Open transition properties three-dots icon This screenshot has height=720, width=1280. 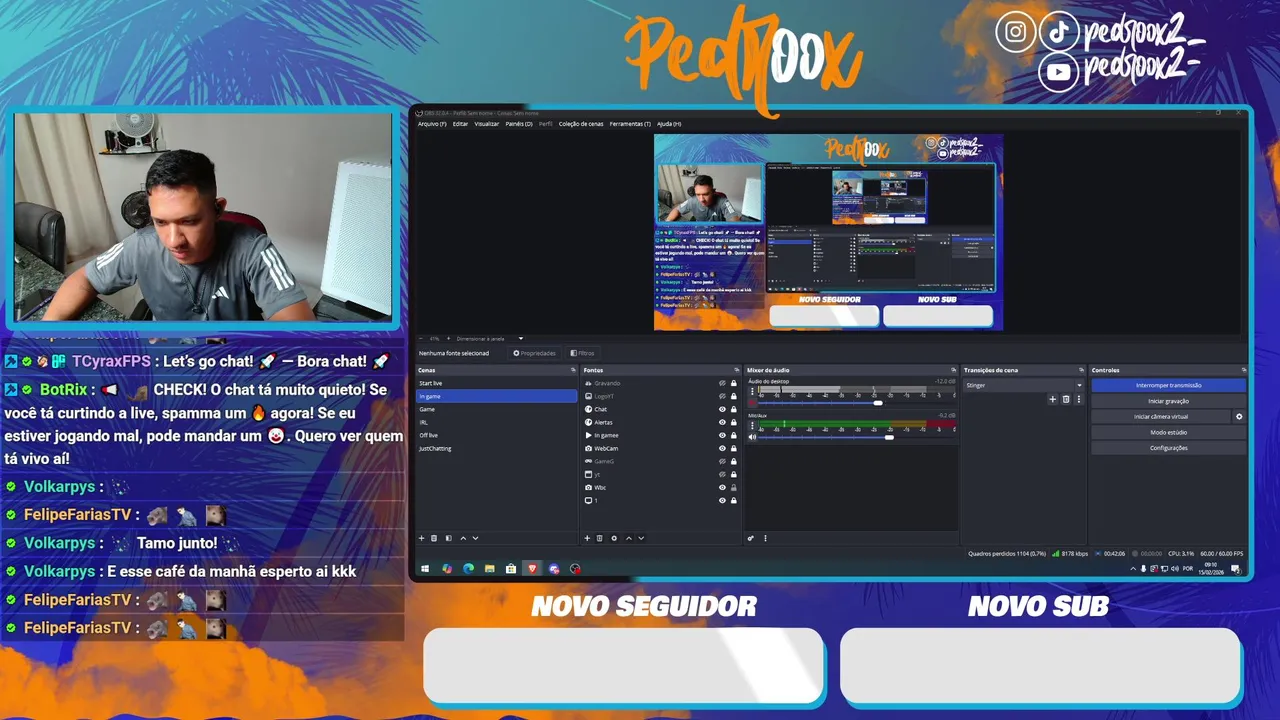click(x=1079, y=399)
